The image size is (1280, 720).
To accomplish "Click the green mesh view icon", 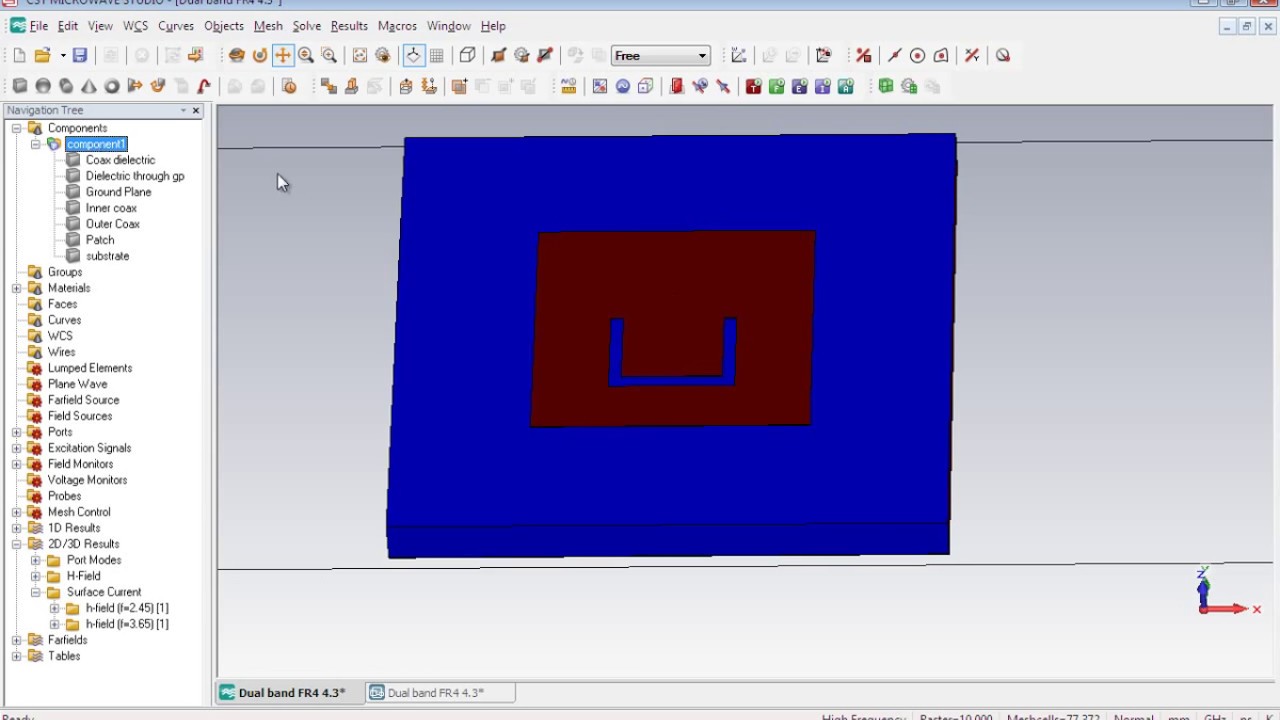I will (886, 87).
